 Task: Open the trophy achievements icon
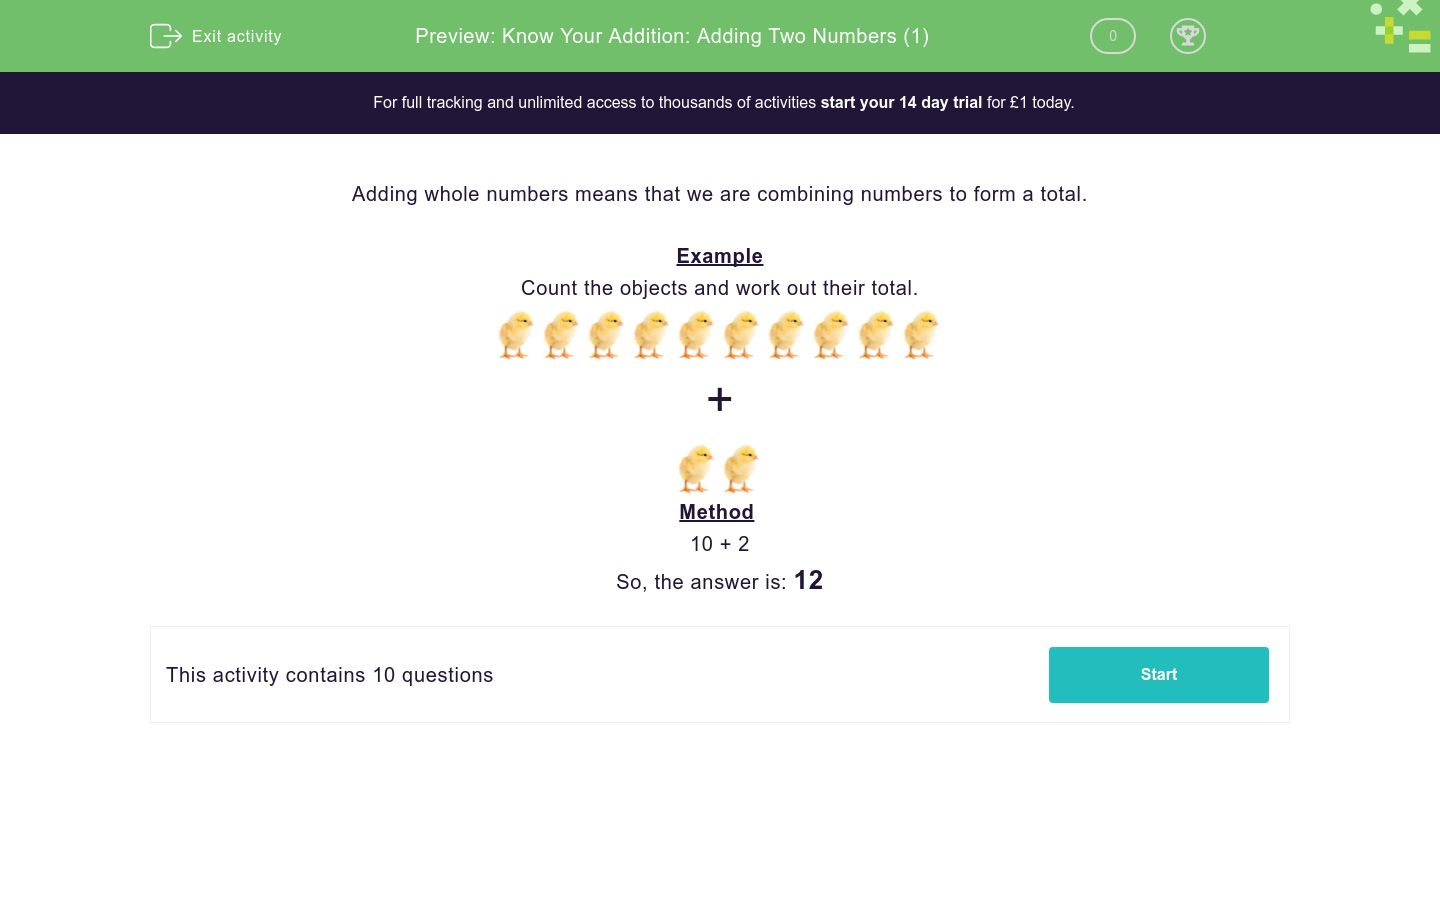(1188, 36)
